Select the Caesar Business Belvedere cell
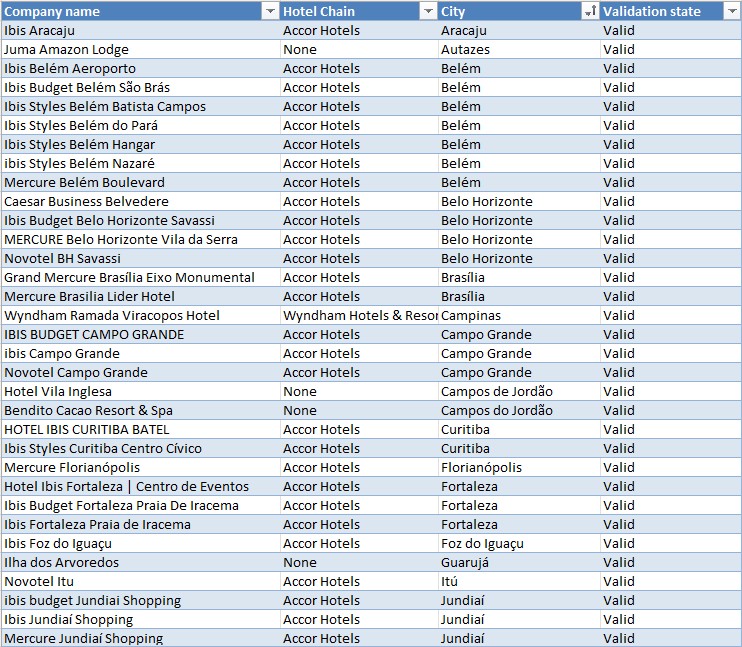Screen dimensions: 742x647 (86, 201)
